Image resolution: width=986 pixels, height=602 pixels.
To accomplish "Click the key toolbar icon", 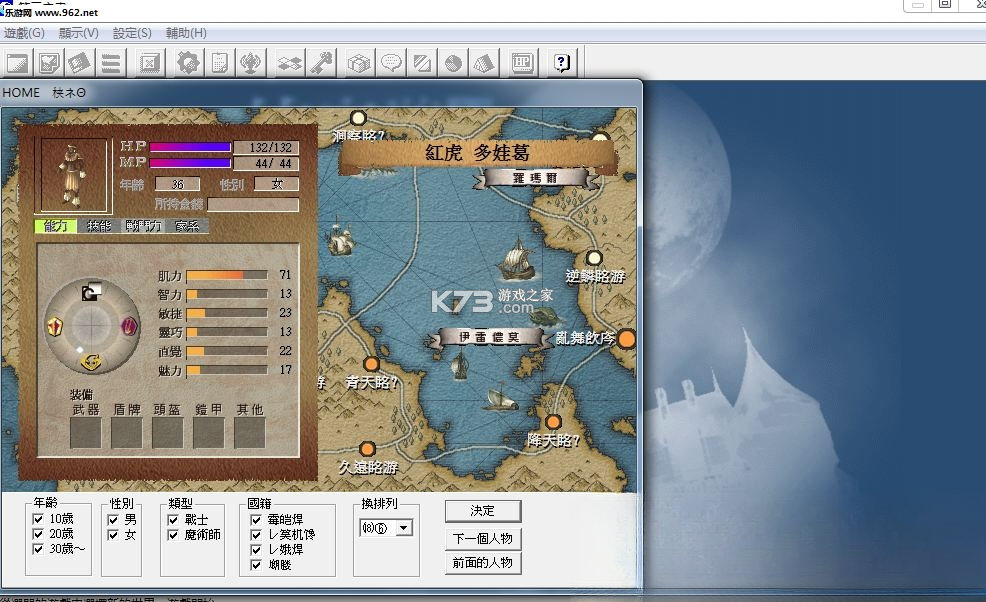I will click(321, 63).
